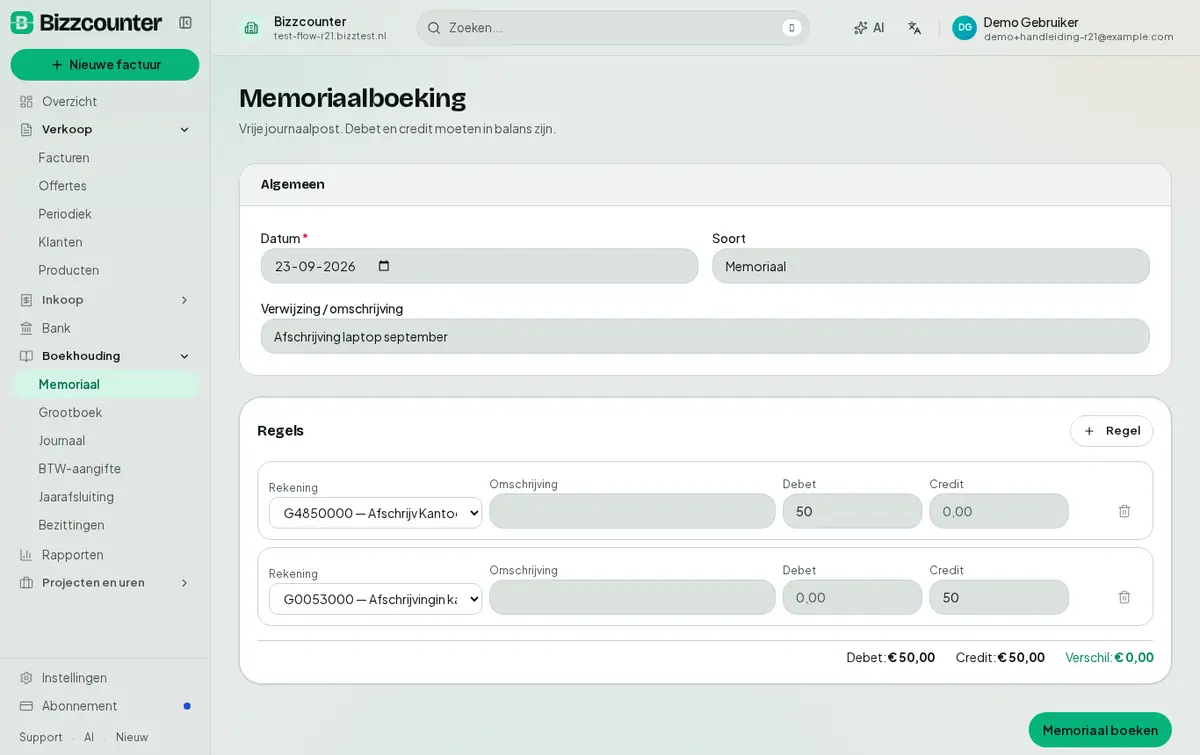Select Memoriaal in sidebar
Image resolution: width=1200 pixels, height=755 pixels.
(x=105, y=384)
